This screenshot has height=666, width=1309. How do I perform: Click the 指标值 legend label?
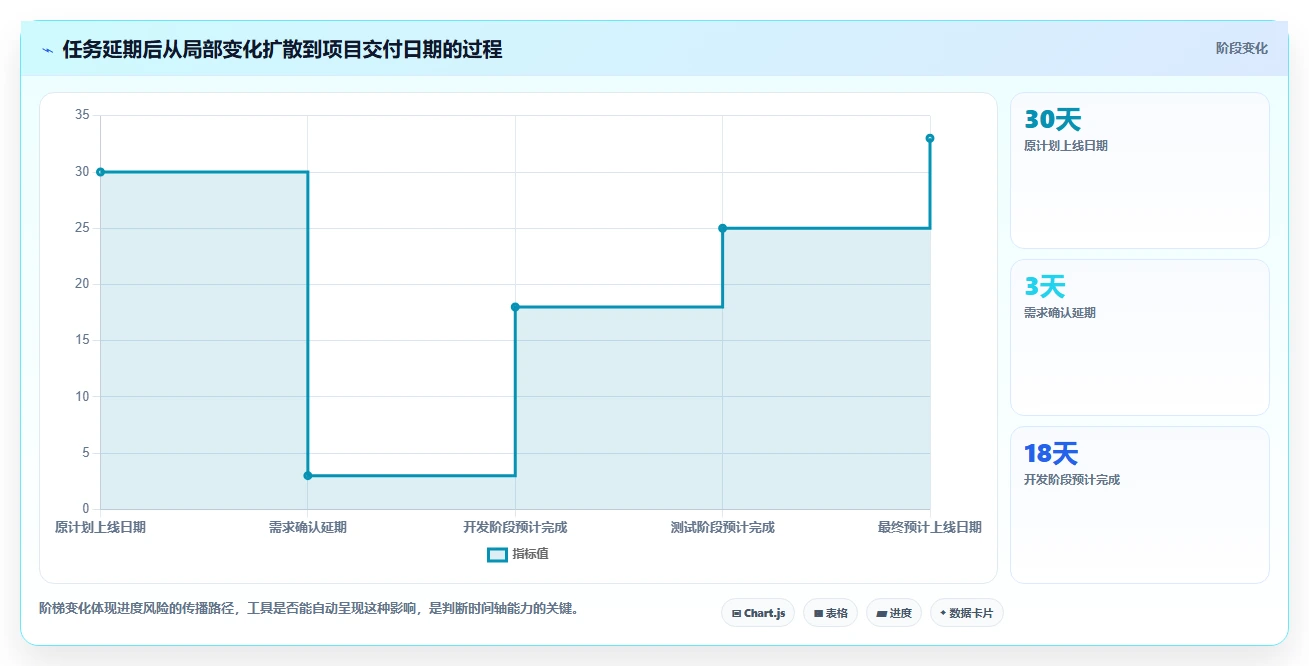(x=530, y=554)
